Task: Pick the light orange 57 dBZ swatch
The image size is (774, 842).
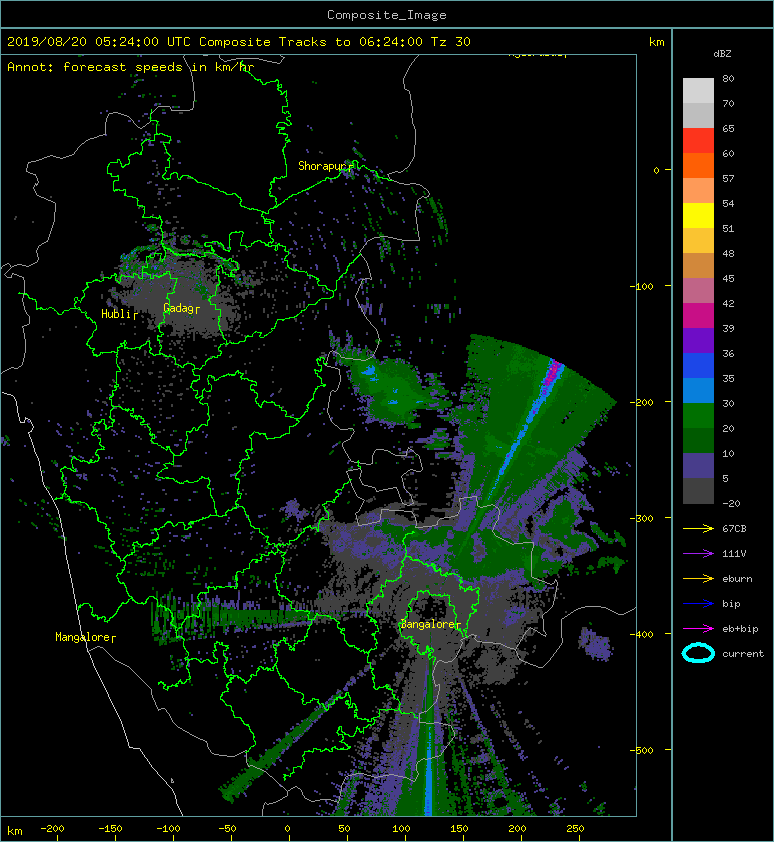Action: click(x=698, y=190)
